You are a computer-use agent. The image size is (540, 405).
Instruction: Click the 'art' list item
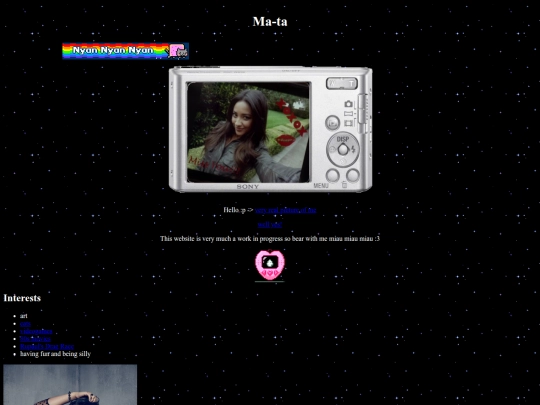(x=23, y=316)
